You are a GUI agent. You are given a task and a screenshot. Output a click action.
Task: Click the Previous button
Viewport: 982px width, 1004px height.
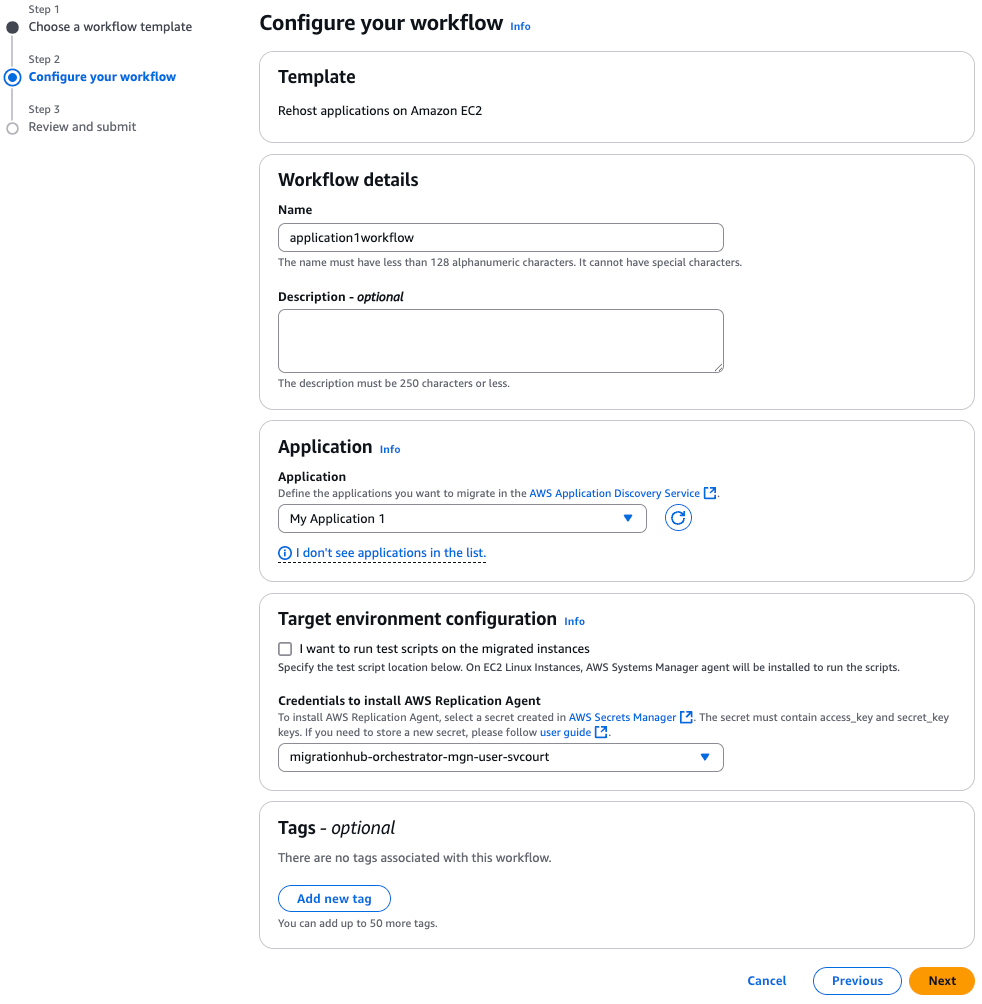[857, 980]
